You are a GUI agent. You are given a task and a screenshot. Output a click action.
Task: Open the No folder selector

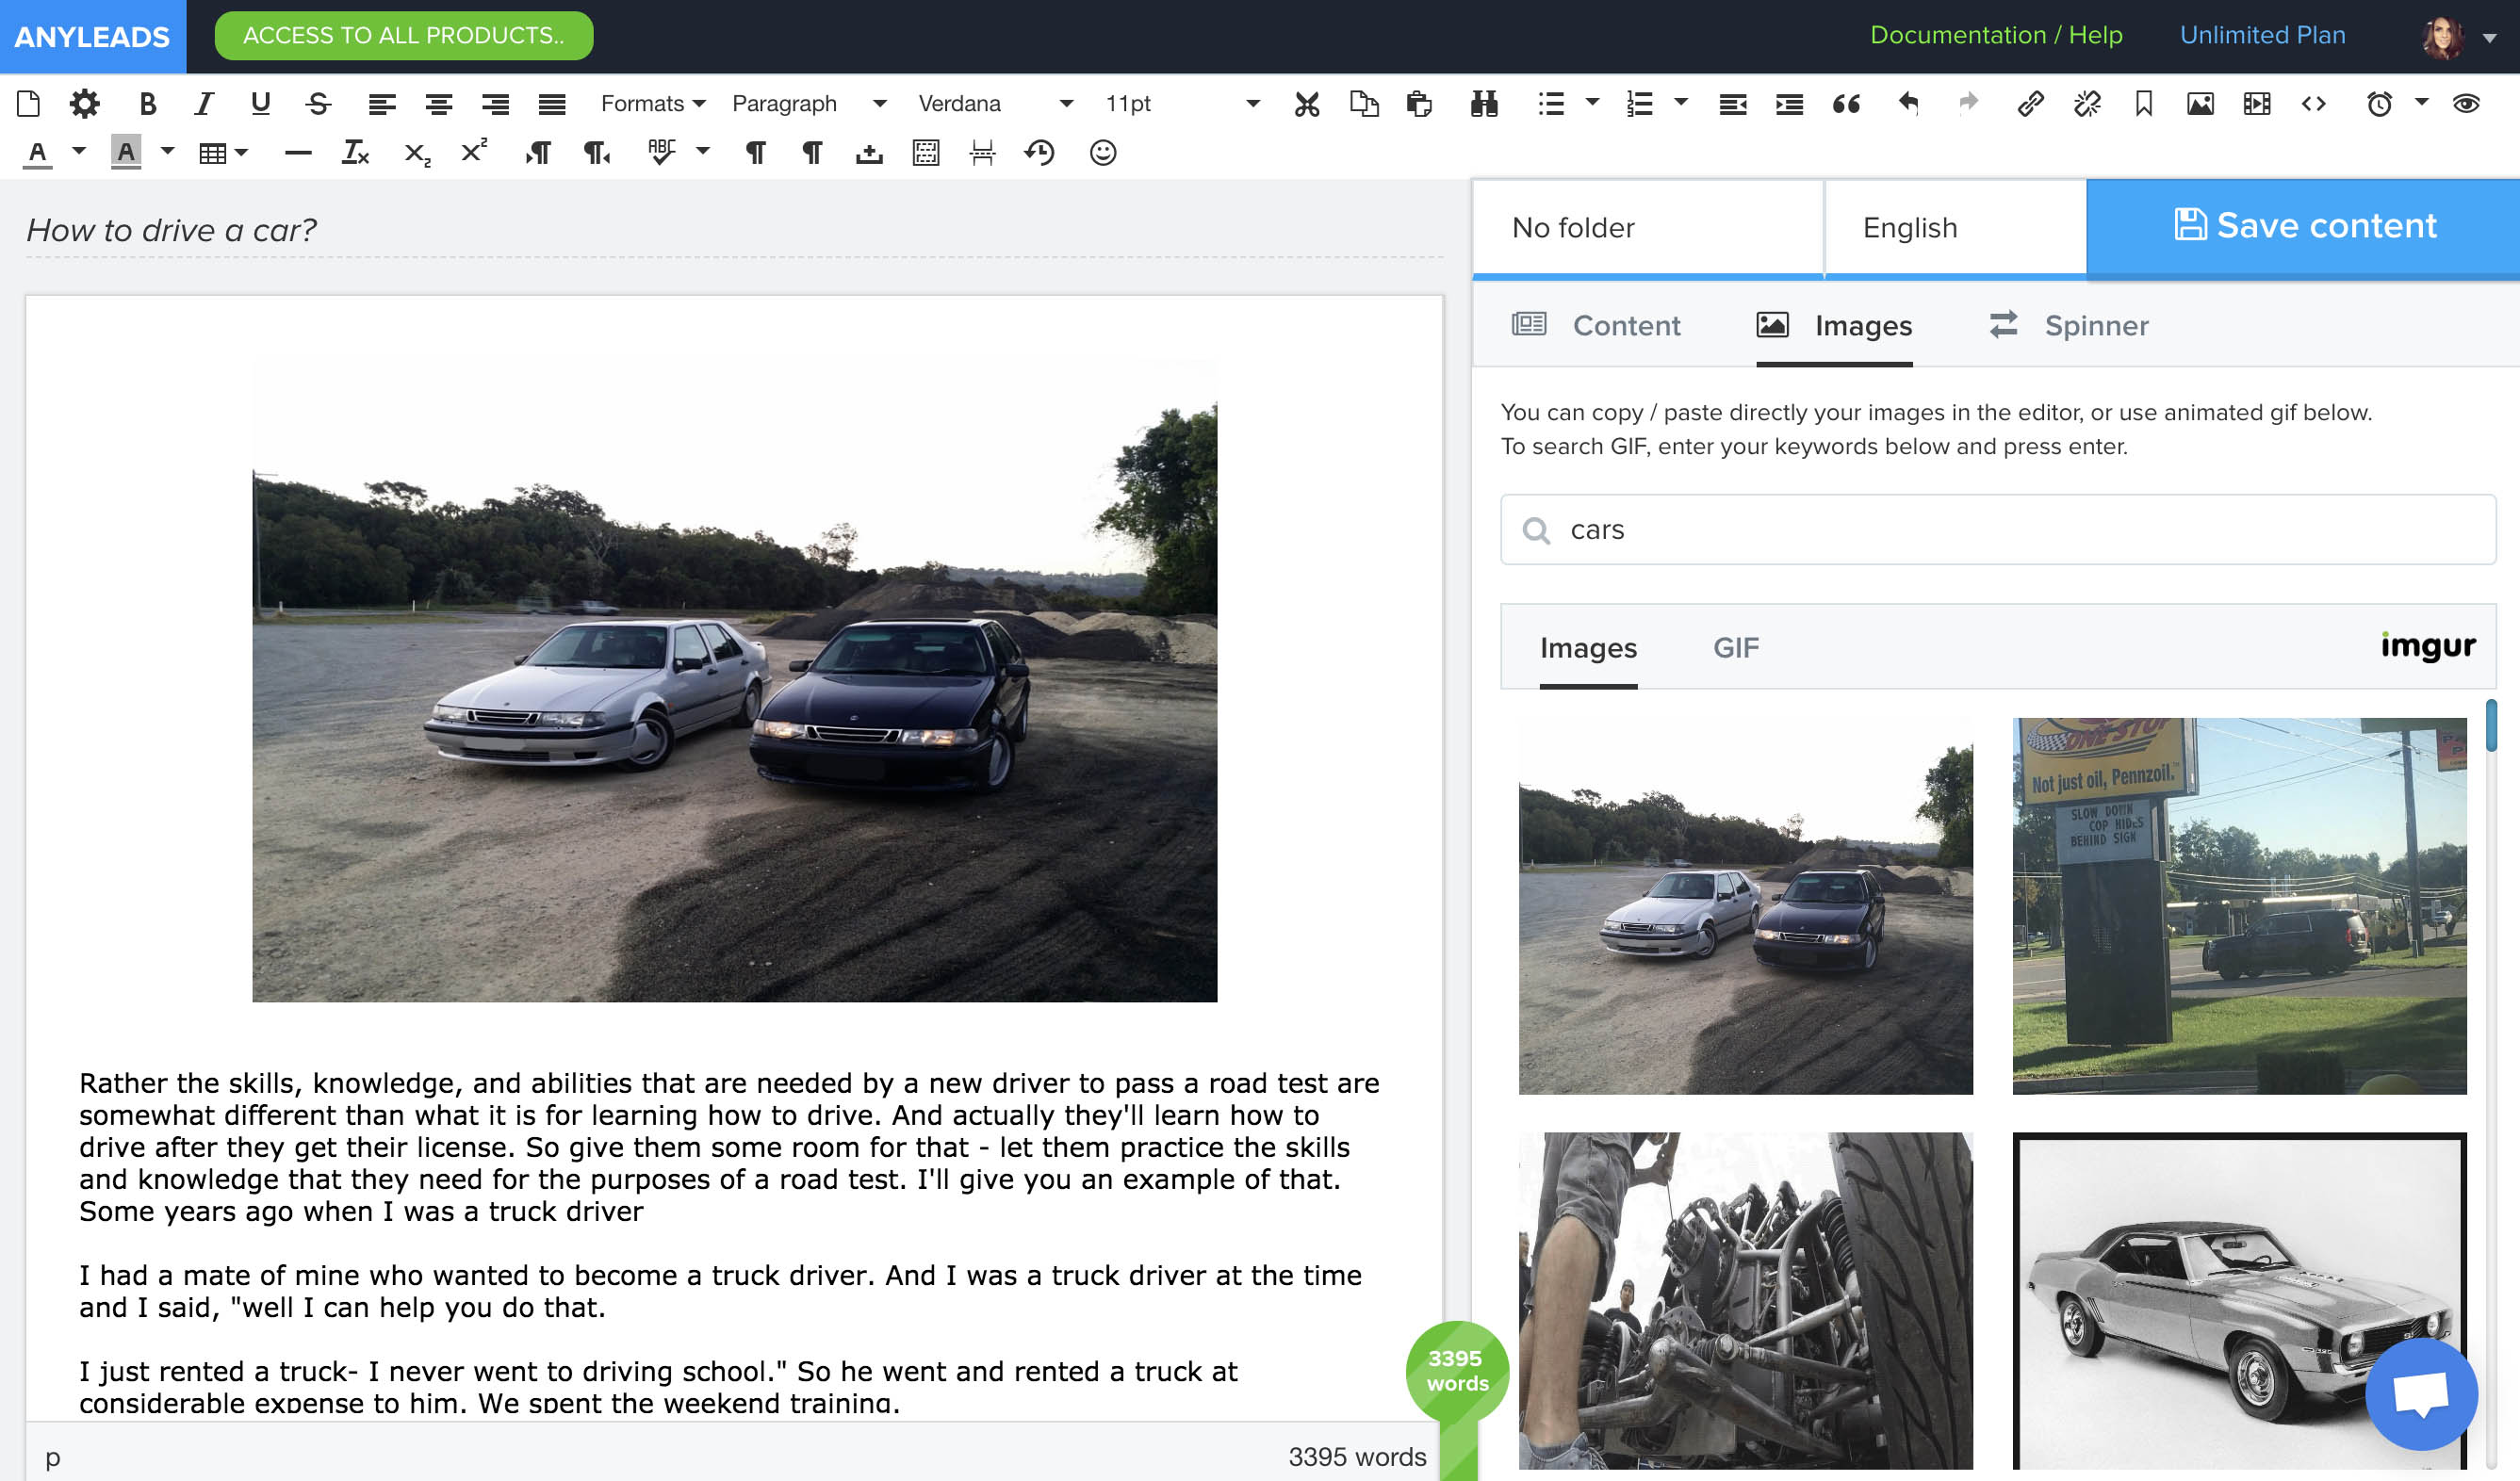pos(1648,227)
